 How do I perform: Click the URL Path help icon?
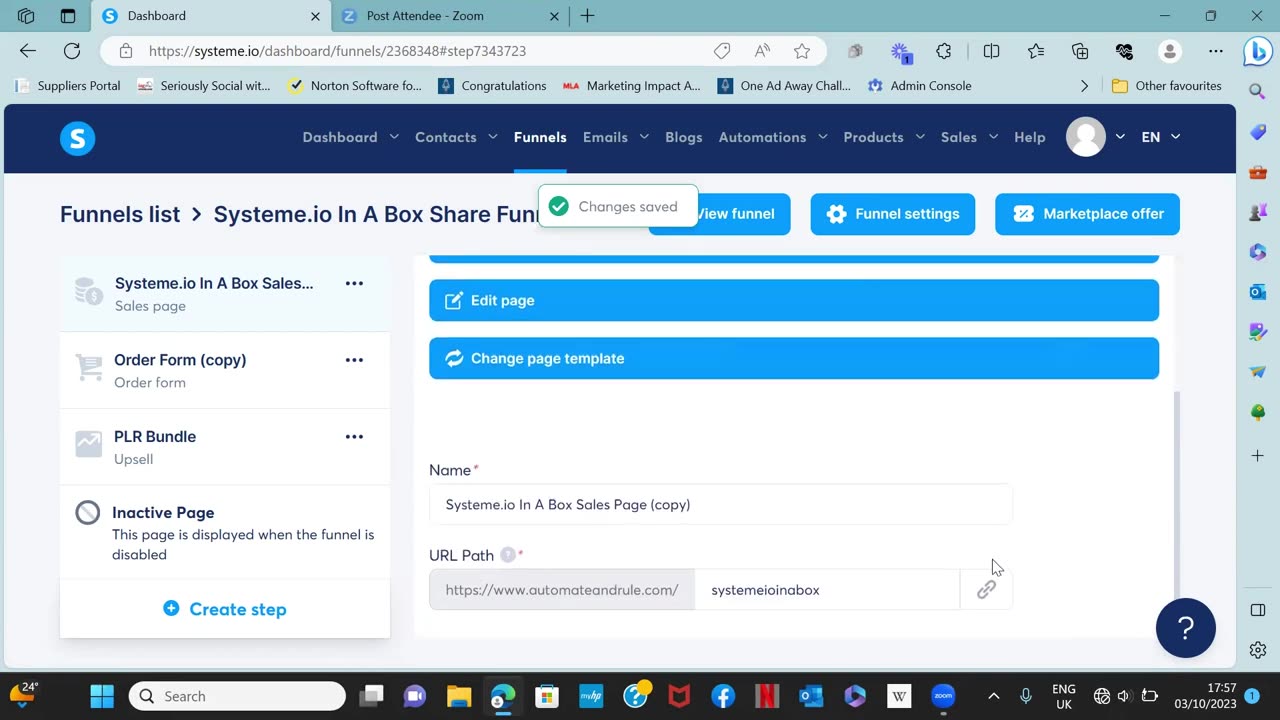[508, 555]
